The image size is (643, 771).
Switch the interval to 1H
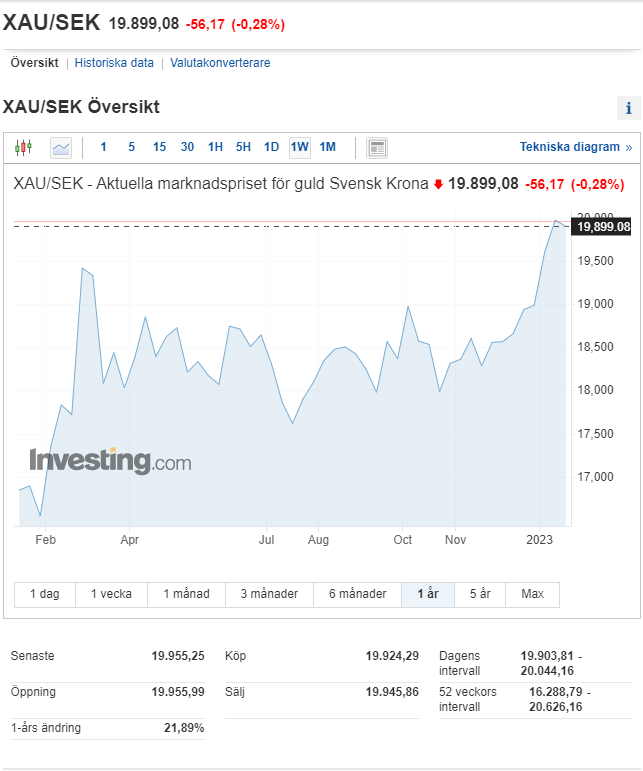tap(215, 148)
